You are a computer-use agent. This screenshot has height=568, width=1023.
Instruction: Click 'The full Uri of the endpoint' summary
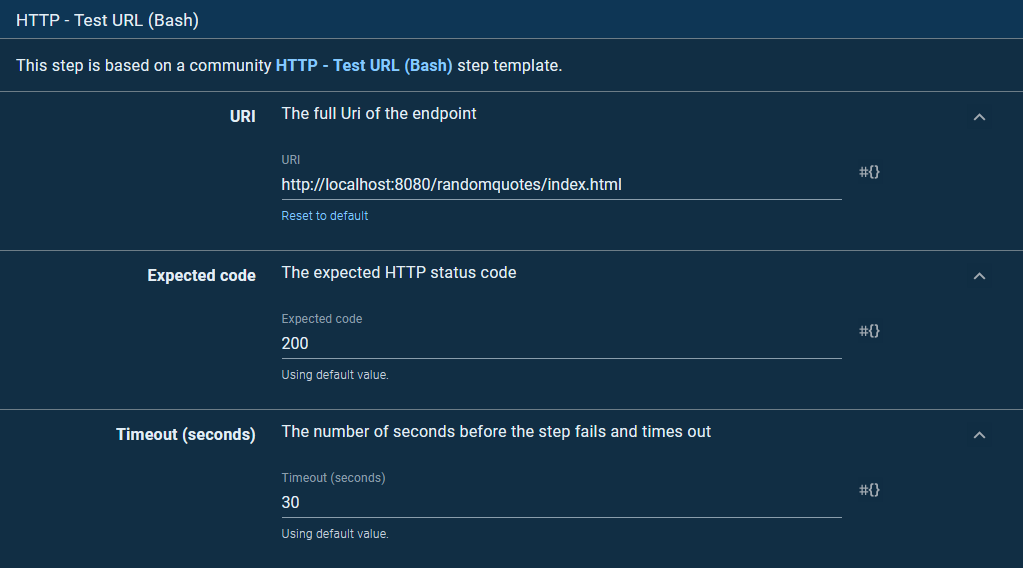tap(379, 114)
